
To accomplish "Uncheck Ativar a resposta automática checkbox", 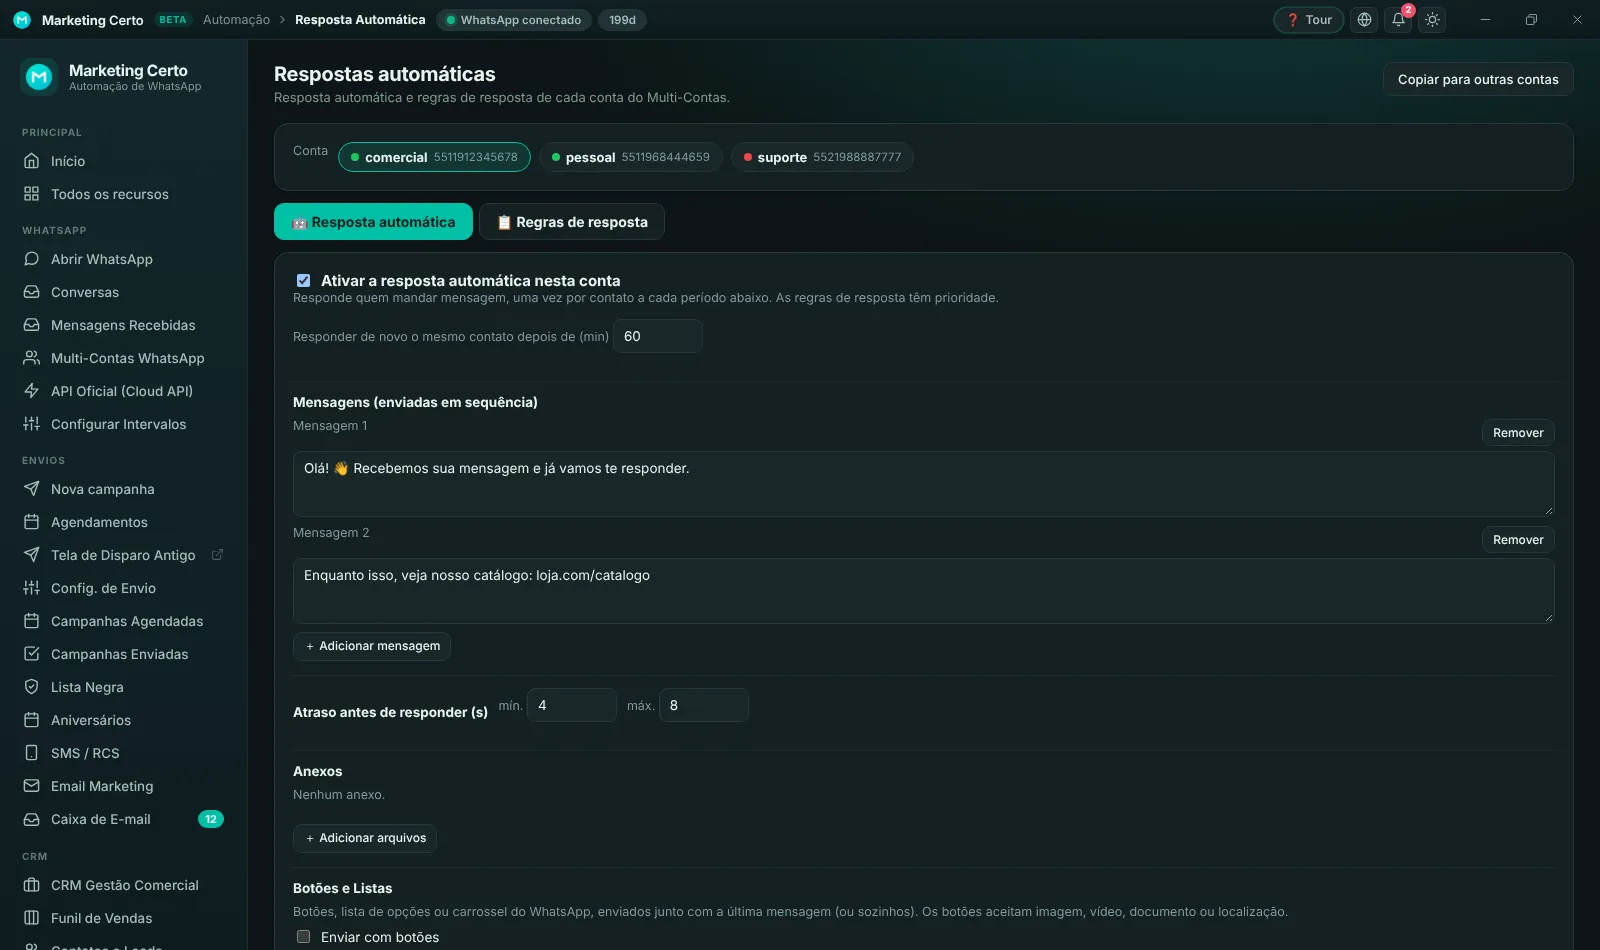I will tap(303, 281).
